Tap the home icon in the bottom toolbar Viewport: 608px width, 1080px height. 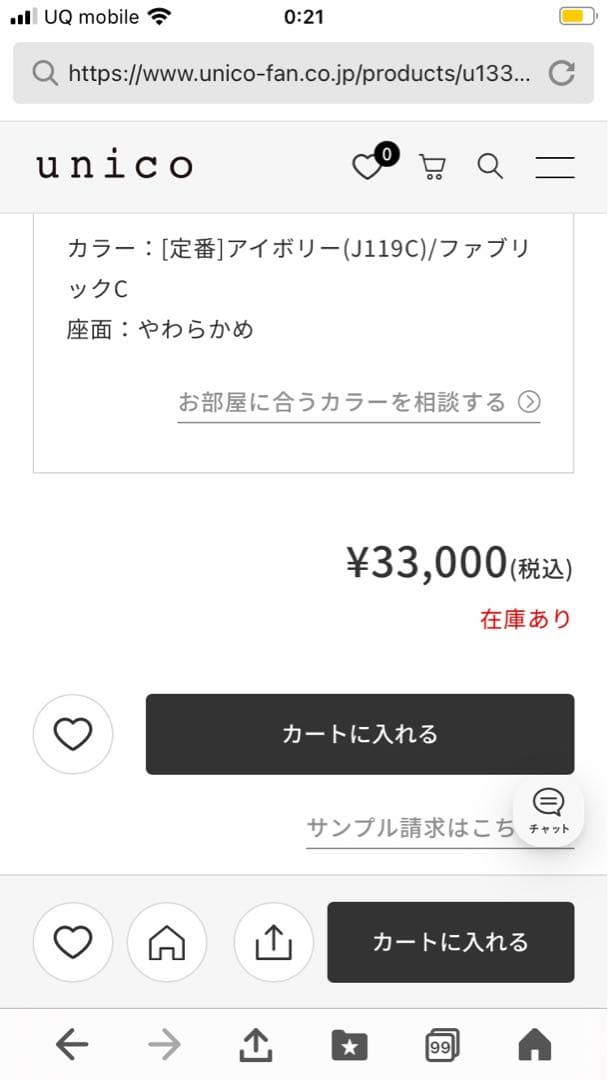tap(167, 942)
